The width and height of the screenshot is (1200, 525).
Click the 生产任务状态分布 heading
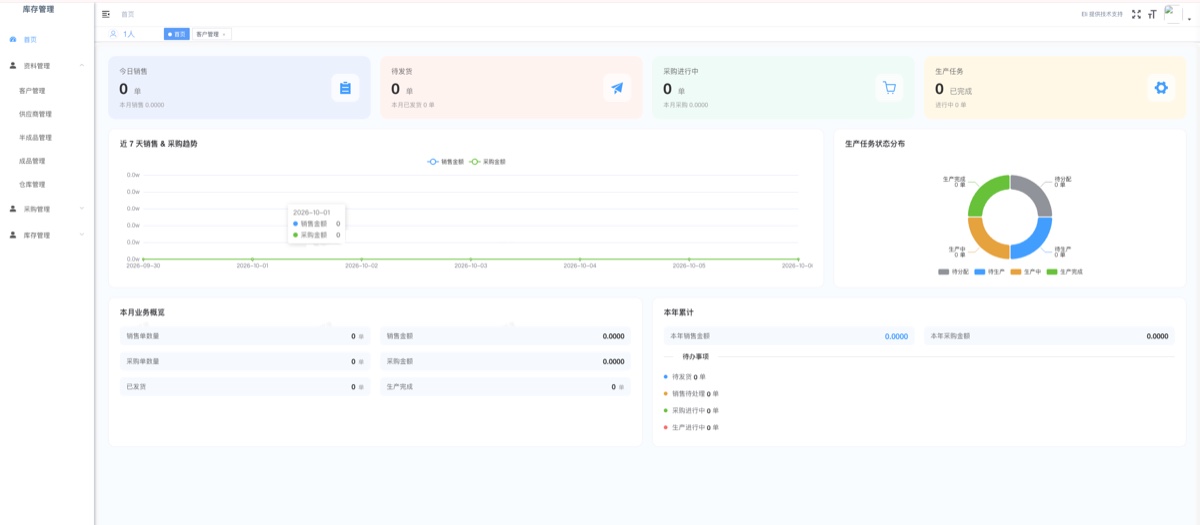(875, 144)
